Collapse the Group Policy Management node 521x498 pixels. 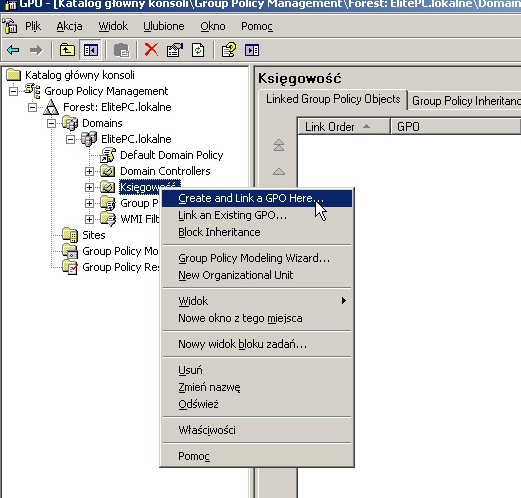[x=13, y=91]
